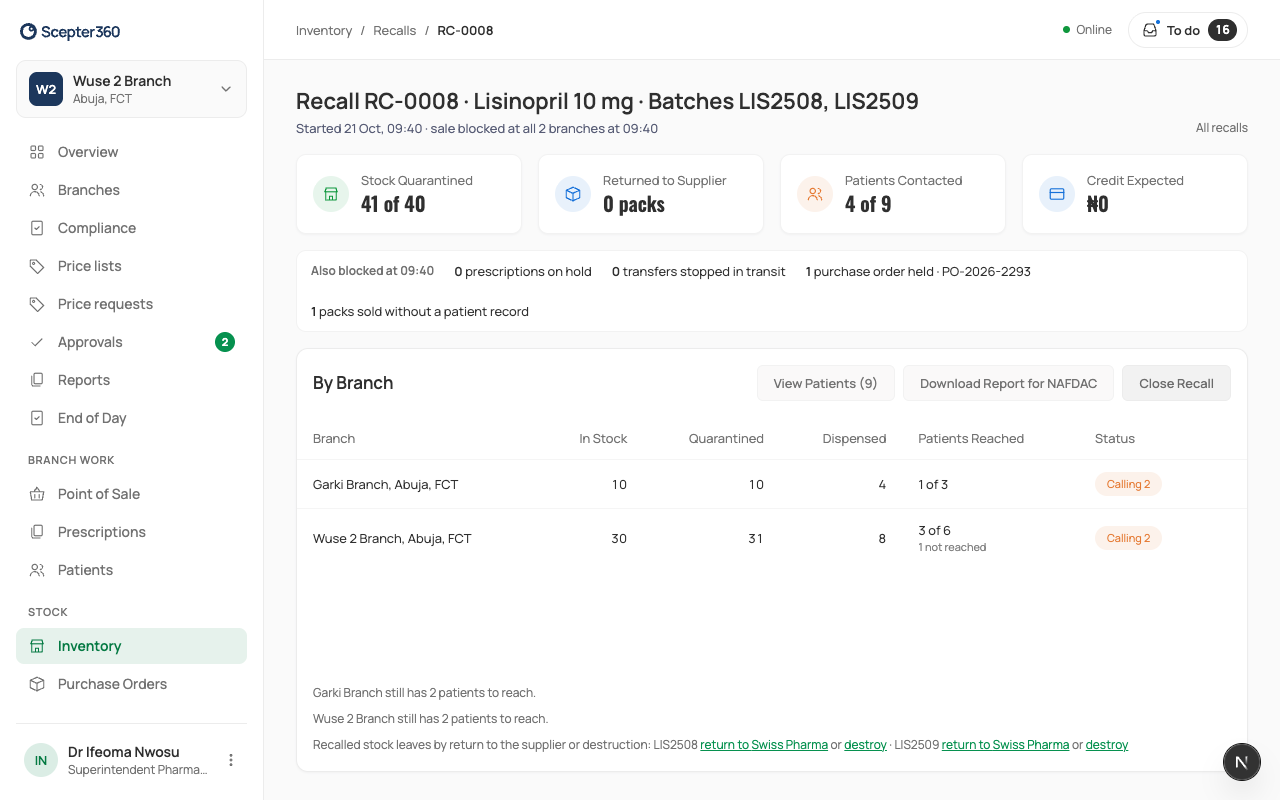Click Calling 2 status for Wuse 2 Branch

tap(1128, 538)
